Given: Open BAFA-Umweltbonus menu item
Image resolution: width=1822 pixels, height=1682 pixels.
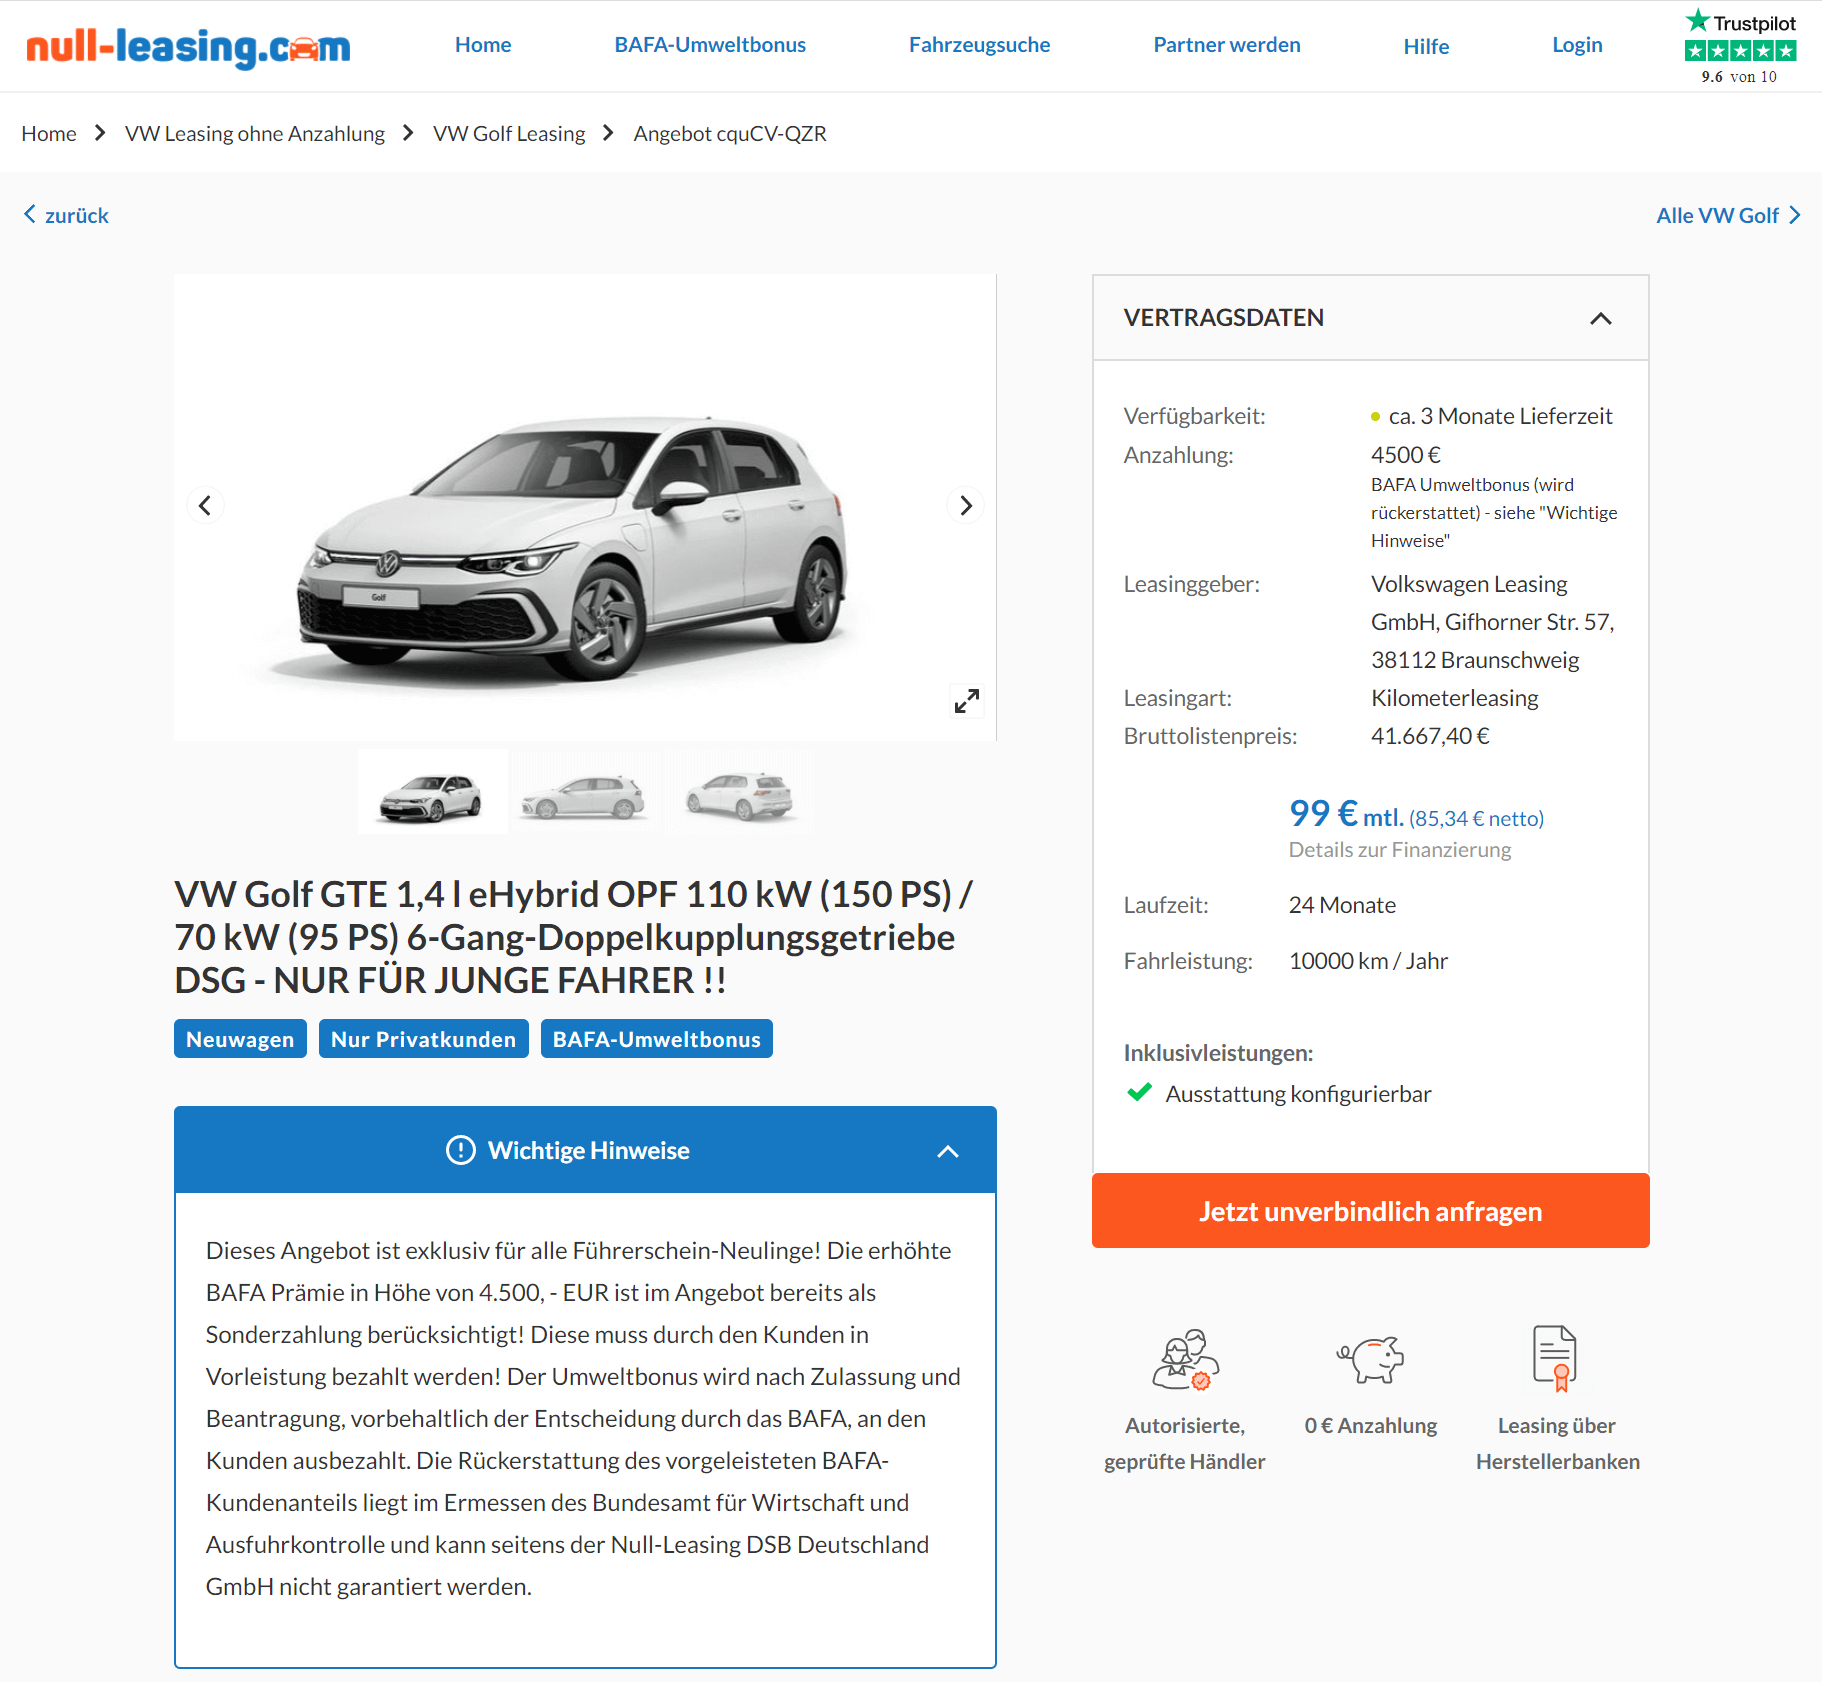Looking at the screenshot, I should [710, 45].
